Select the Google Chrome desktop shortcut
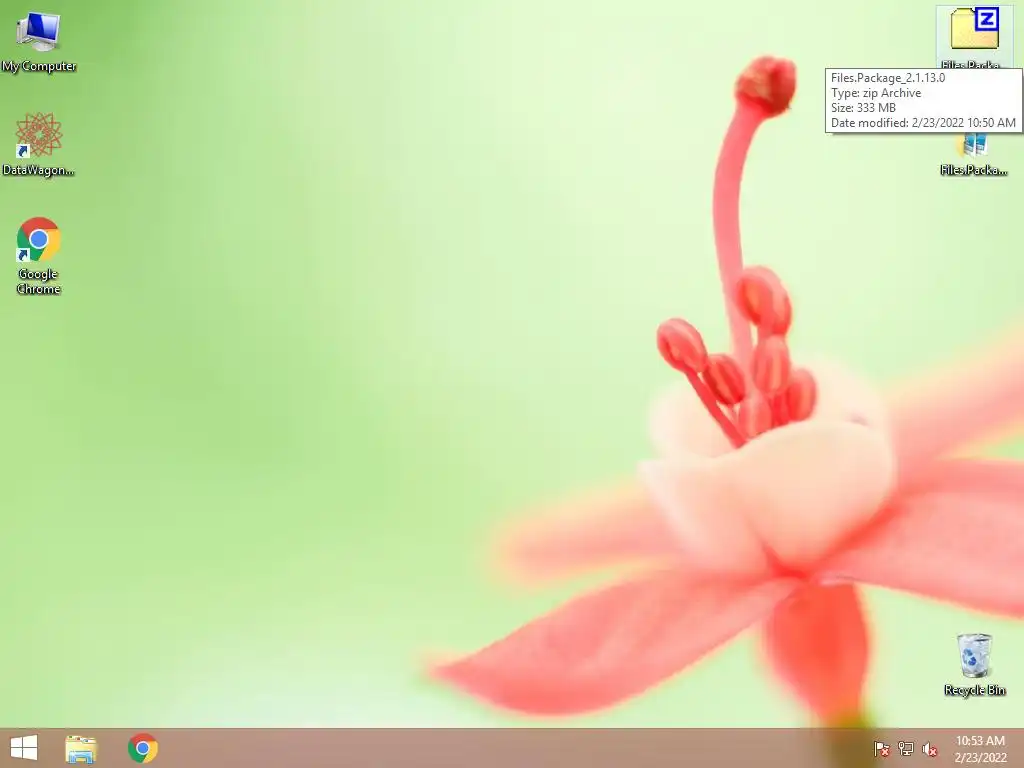Viewport: 1024px width, 768px height. pos(39,255)
